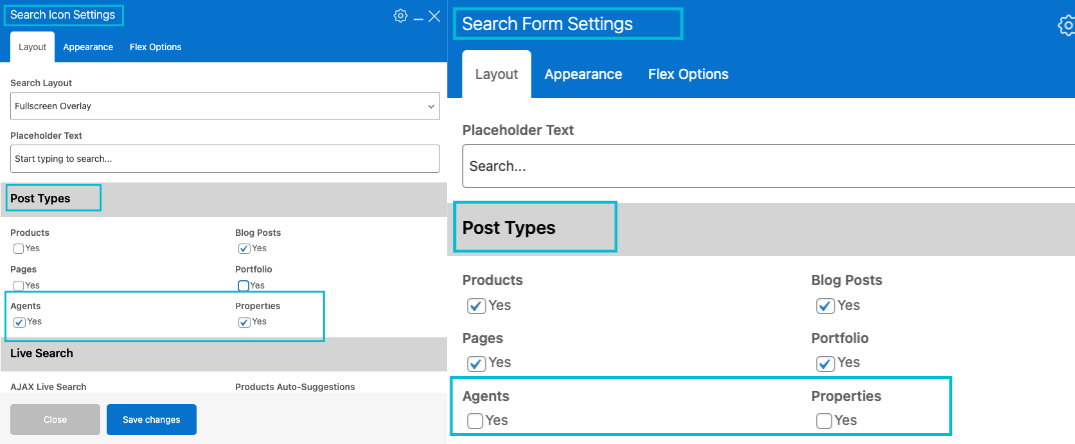
Task: Click gear icon in Search Form Settings header
Action: [1066, 25]
